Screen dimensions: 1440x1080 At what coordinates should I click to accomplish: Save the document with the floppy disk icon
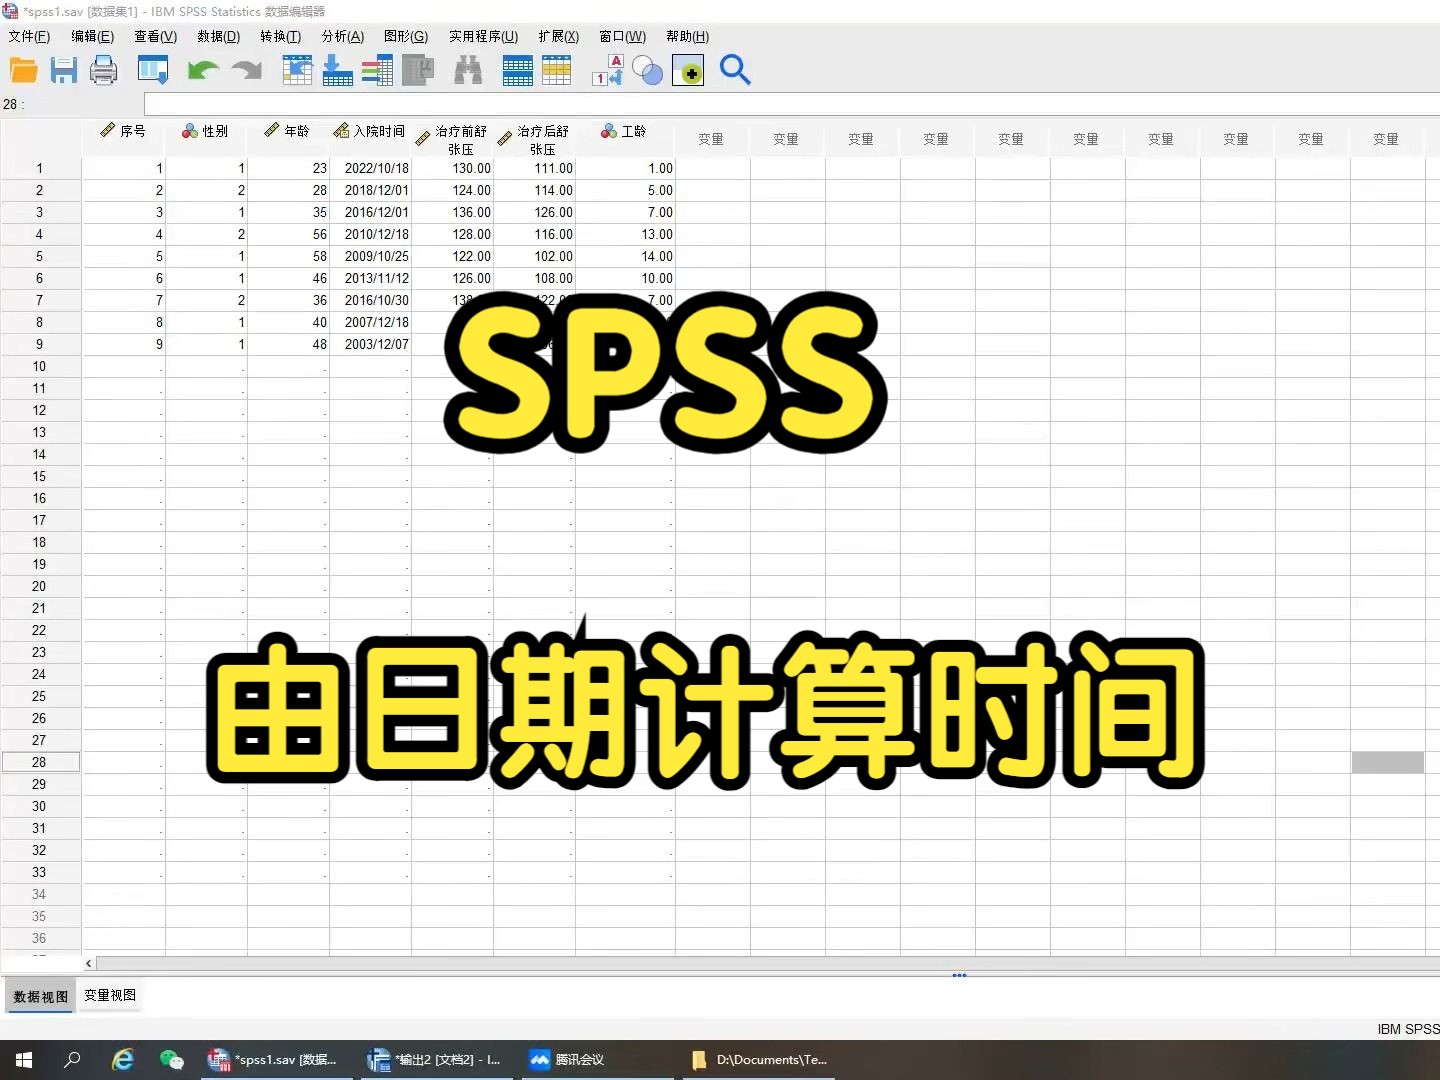click(x=64, y=70)
